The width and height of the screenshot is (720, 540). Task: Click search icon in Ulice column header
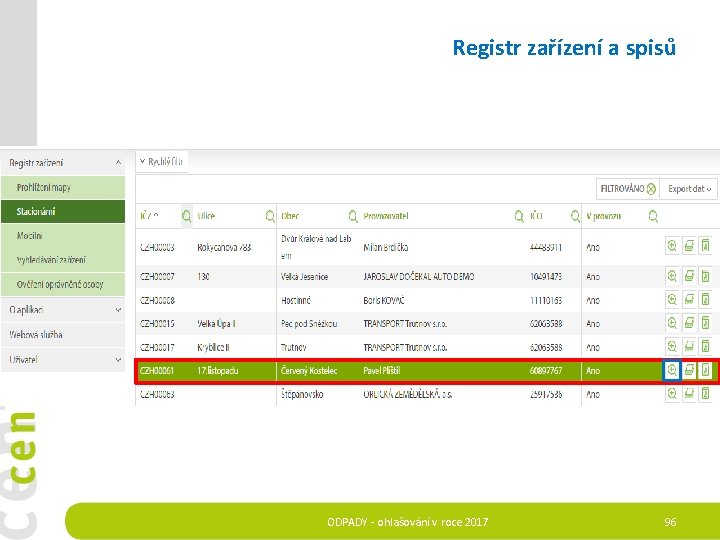pos(270,216)
